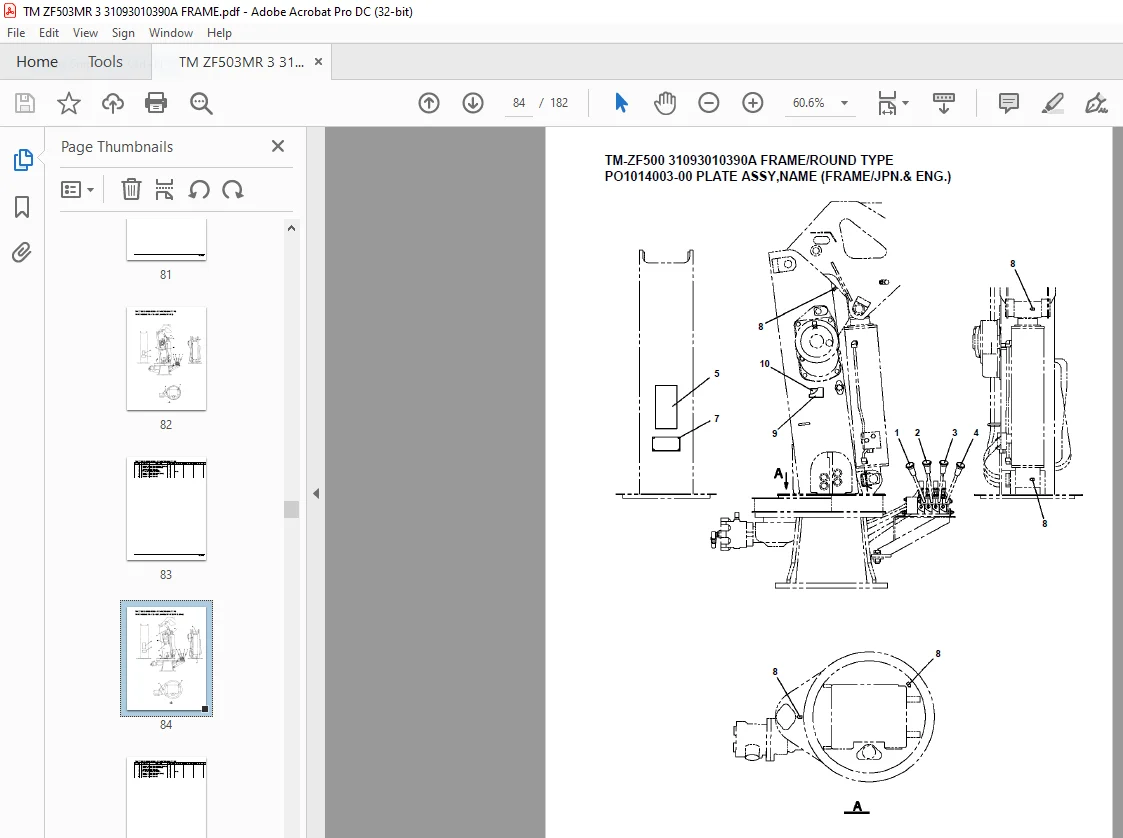Click the thumbnail panel scrollbar handle
Viewport: 1123px width, 838px height.
(x=291, y=509)
